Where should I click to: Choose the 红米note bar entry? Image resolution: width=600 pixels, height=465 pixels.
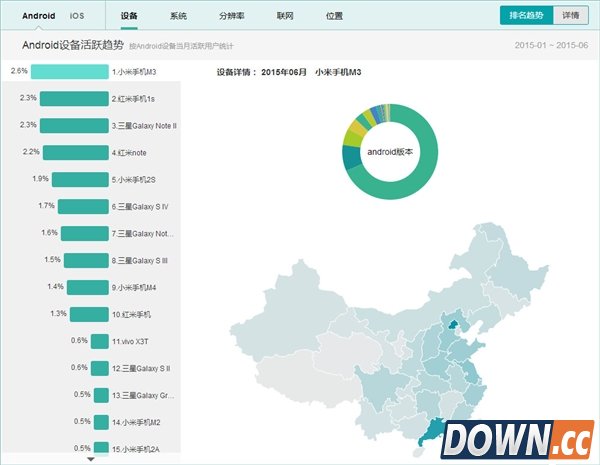pyautogui.click(x=75, y=152)
